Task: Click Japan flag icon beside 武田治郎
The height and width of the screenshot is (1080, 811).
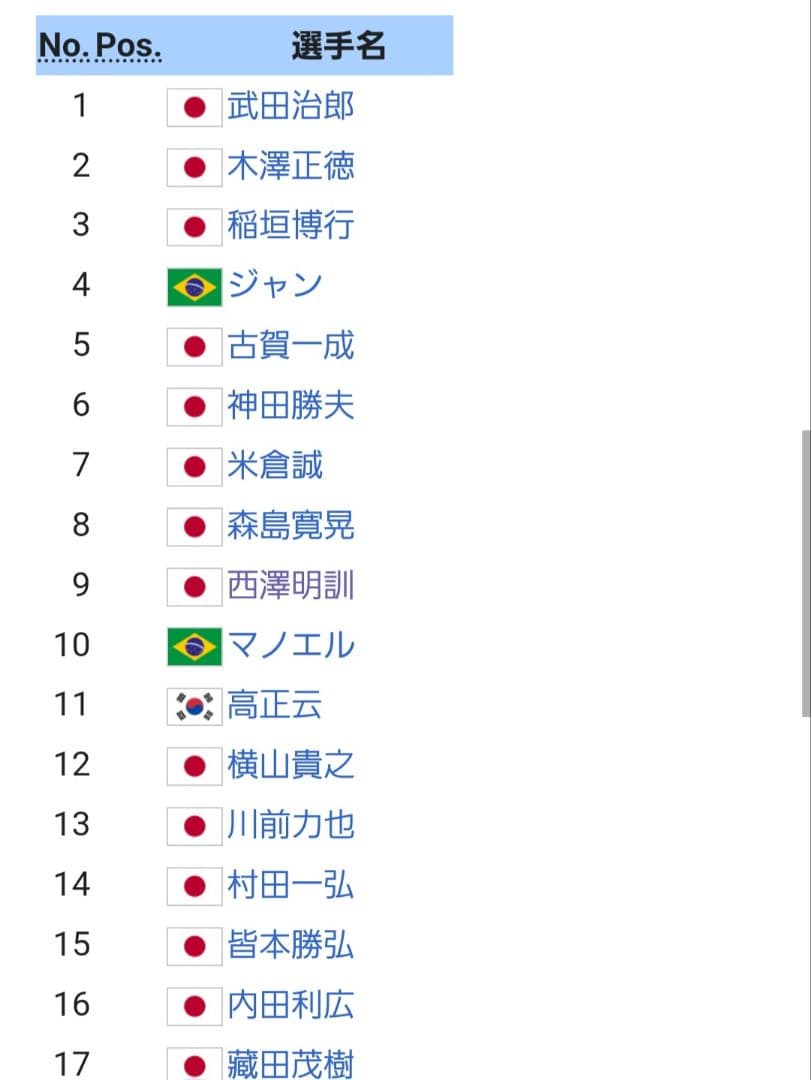Action: 194,107
